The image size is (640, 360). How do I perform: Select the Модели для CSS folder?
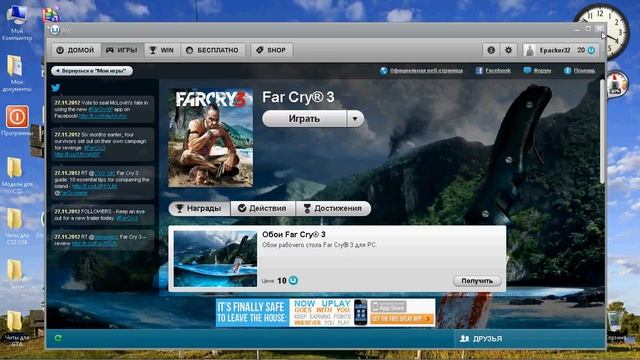click(x=16, y=175)
